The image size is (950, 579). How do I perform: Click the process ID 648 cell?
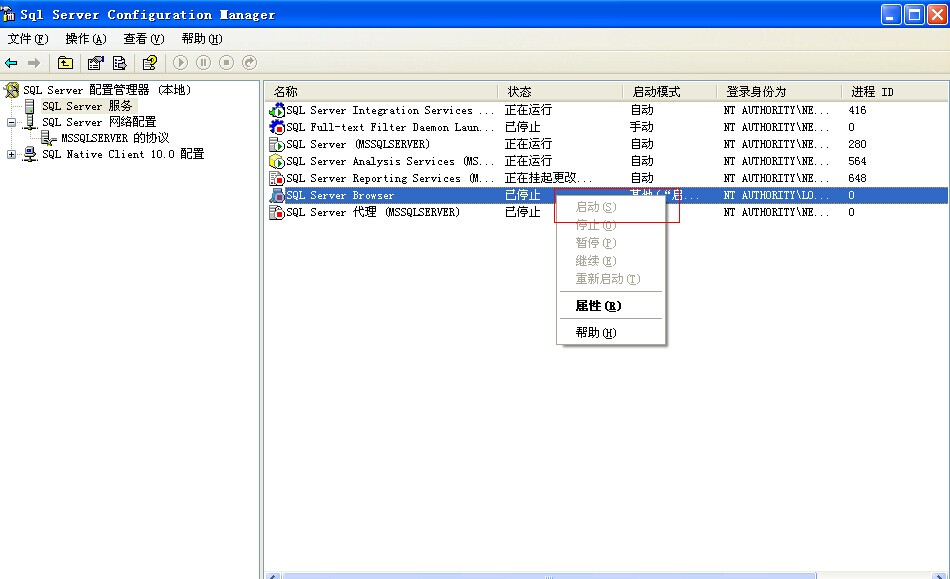pos(857,178)
